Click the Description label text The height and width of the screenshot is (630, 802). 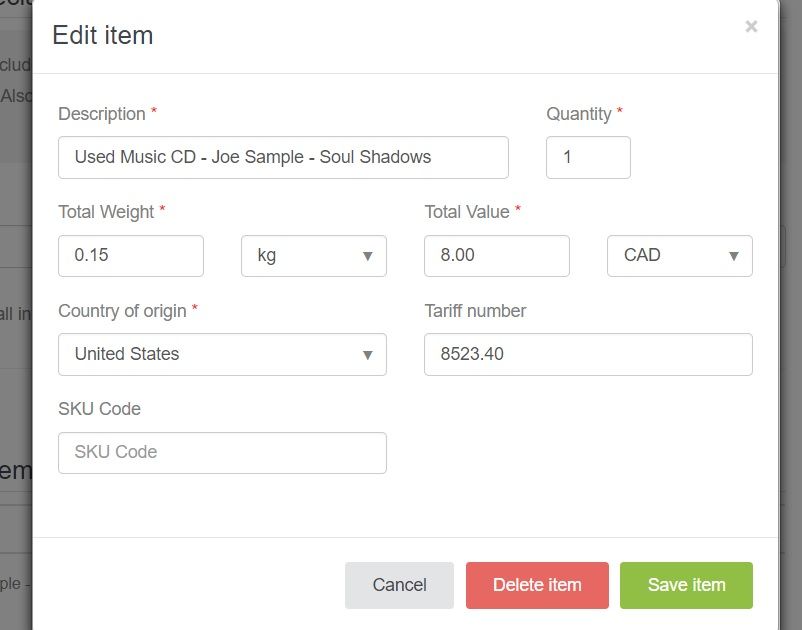click(x=102, y=114)
